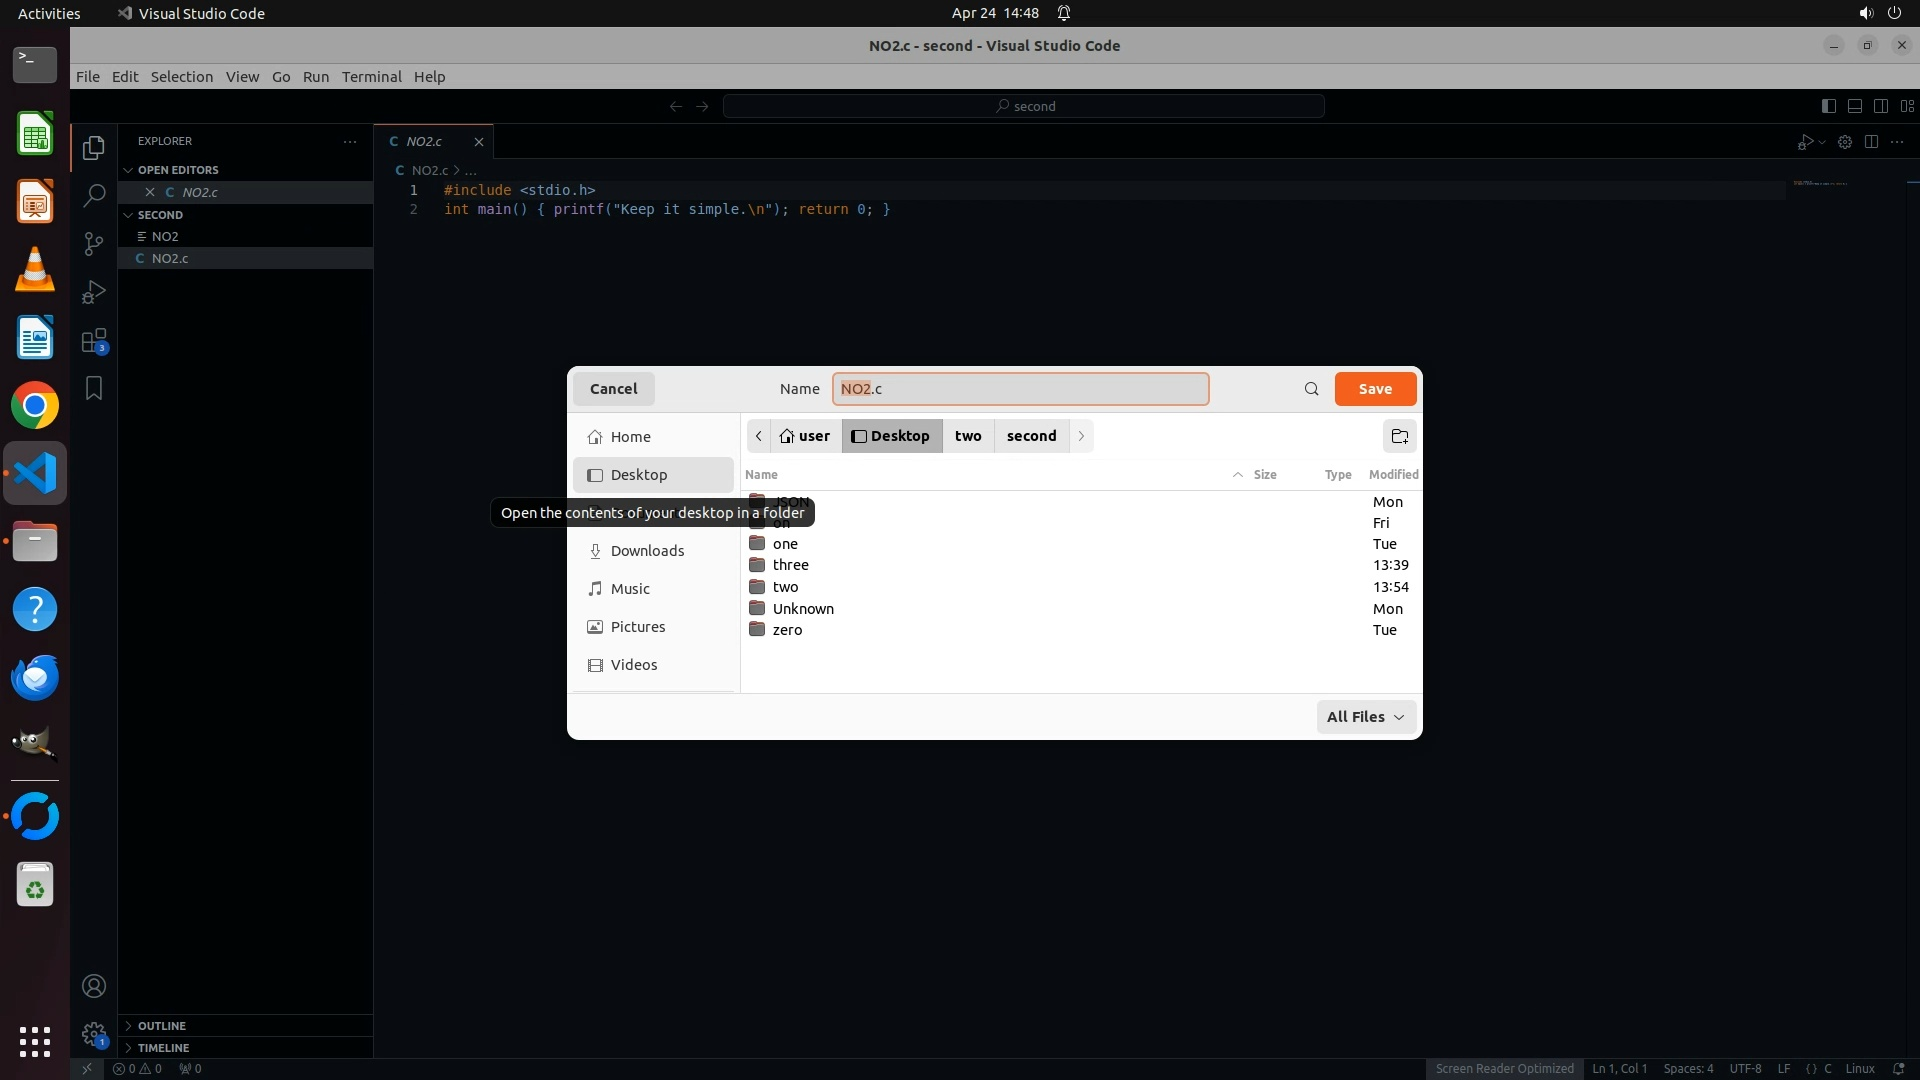Open the Selection menu
Image resolution: width=1920 pixels, height=1080 pixels.
[181, 77]
